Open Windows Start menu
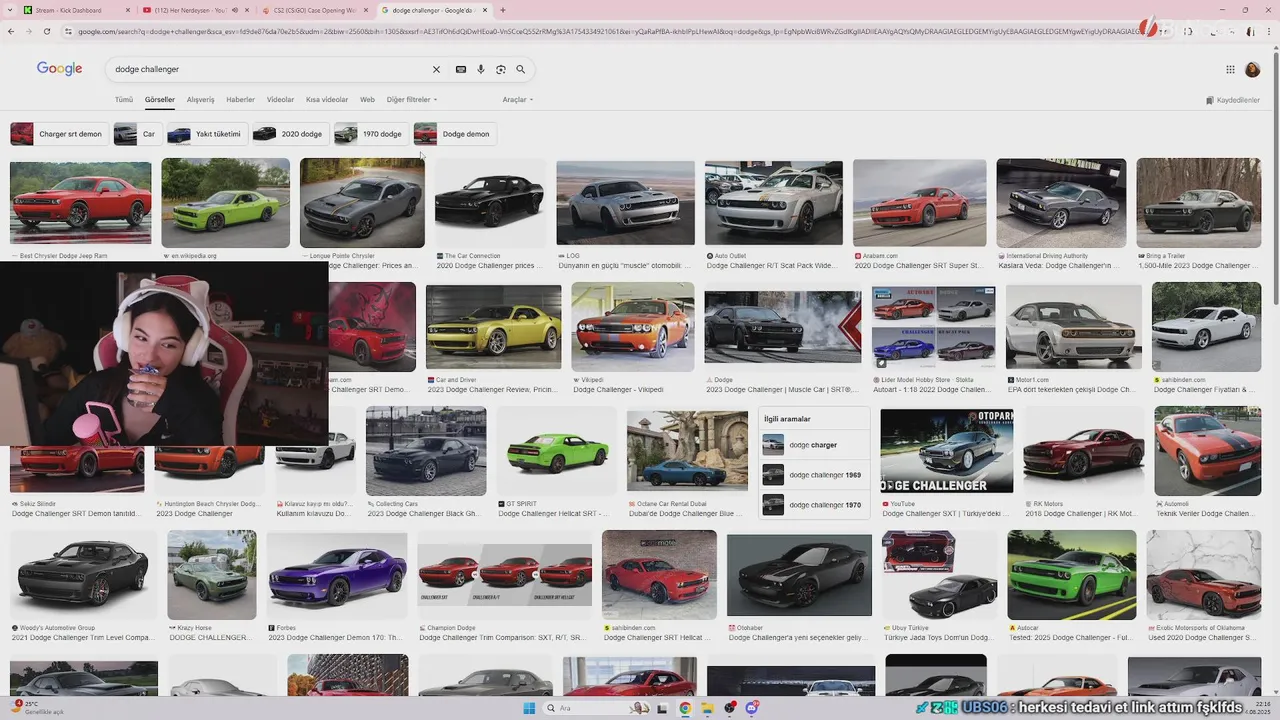 [x=529, y=708]
